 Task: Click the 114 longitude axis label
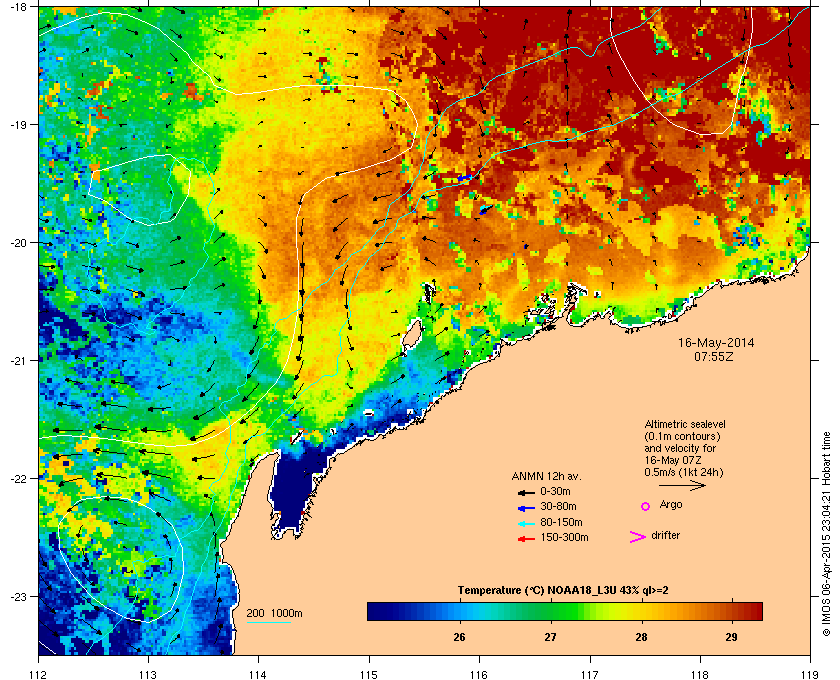click(258, 674)
